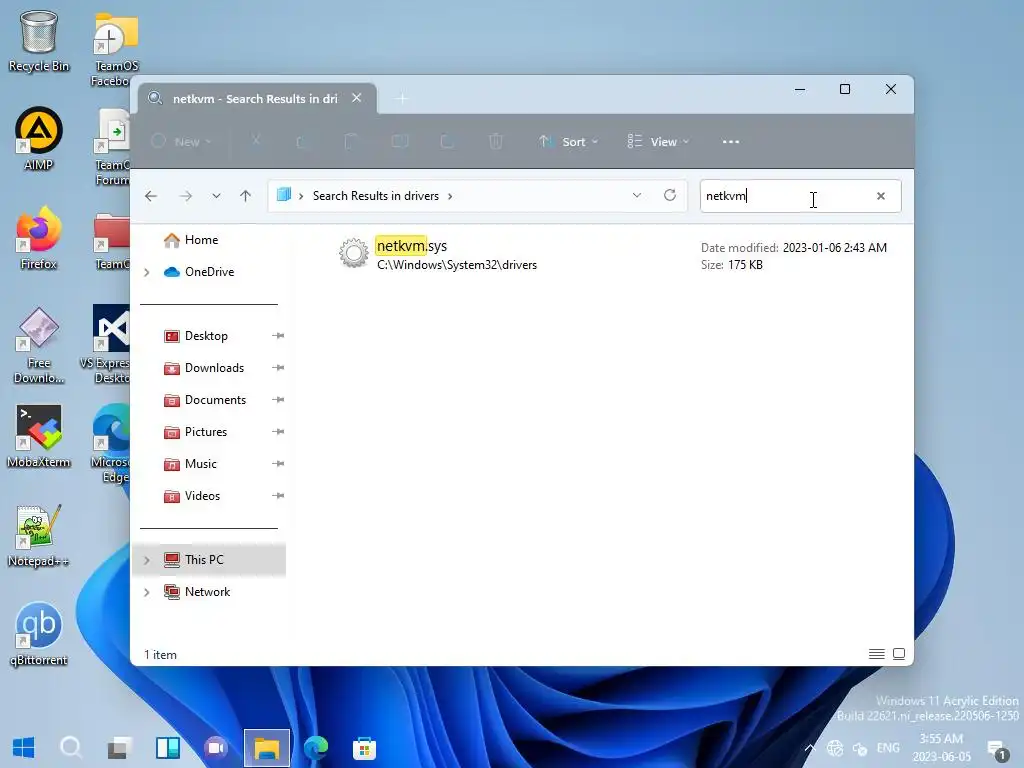Open the Notepad++ desktop shortcut
The image size is (1024, 768).
pyautogui.click(x=39, y=536)
